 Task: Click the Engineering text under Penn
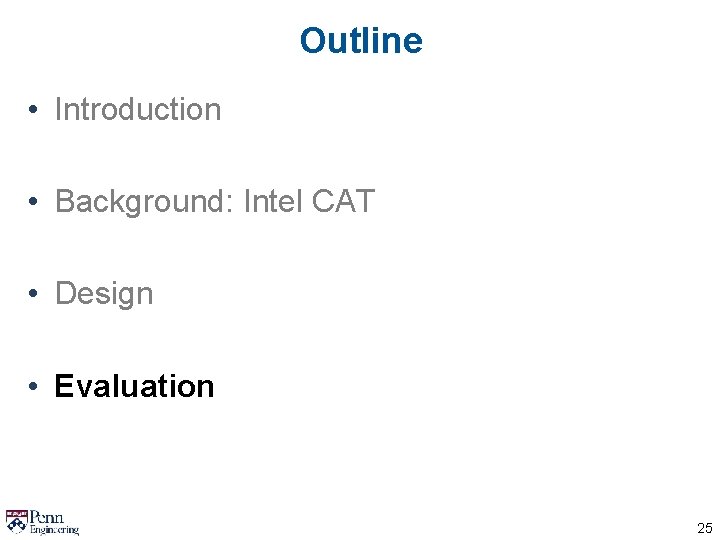[x=54, y=530]
